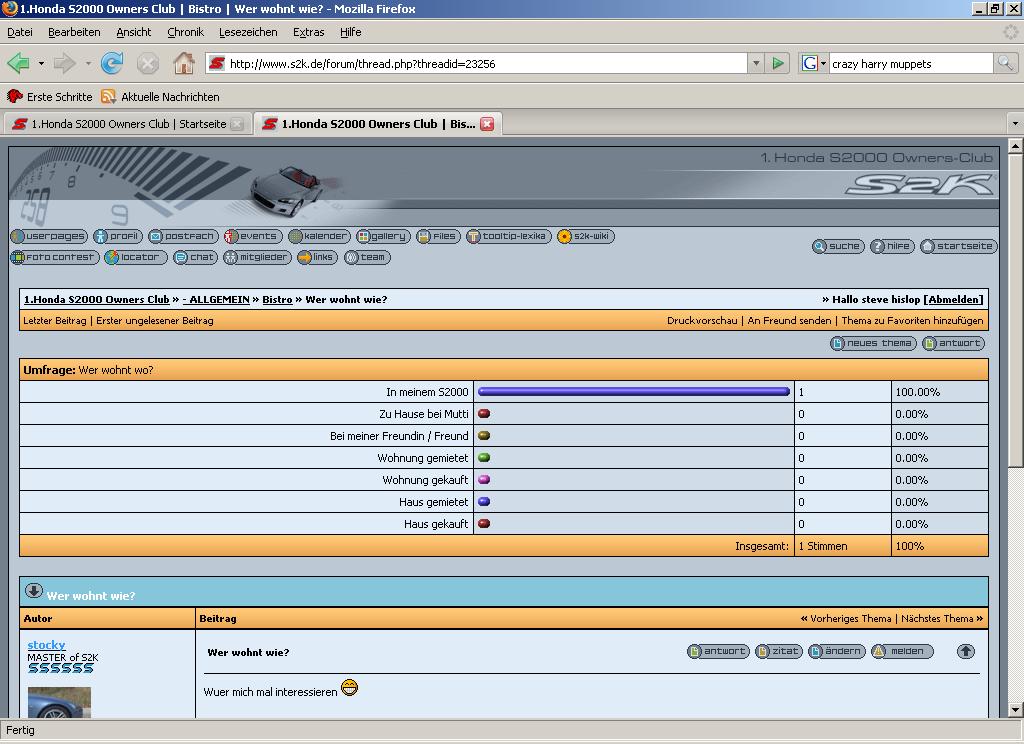Viewport: 1024px width, 744px height.
Task: Click the zitat quote button on post
Action: (779, 651)
